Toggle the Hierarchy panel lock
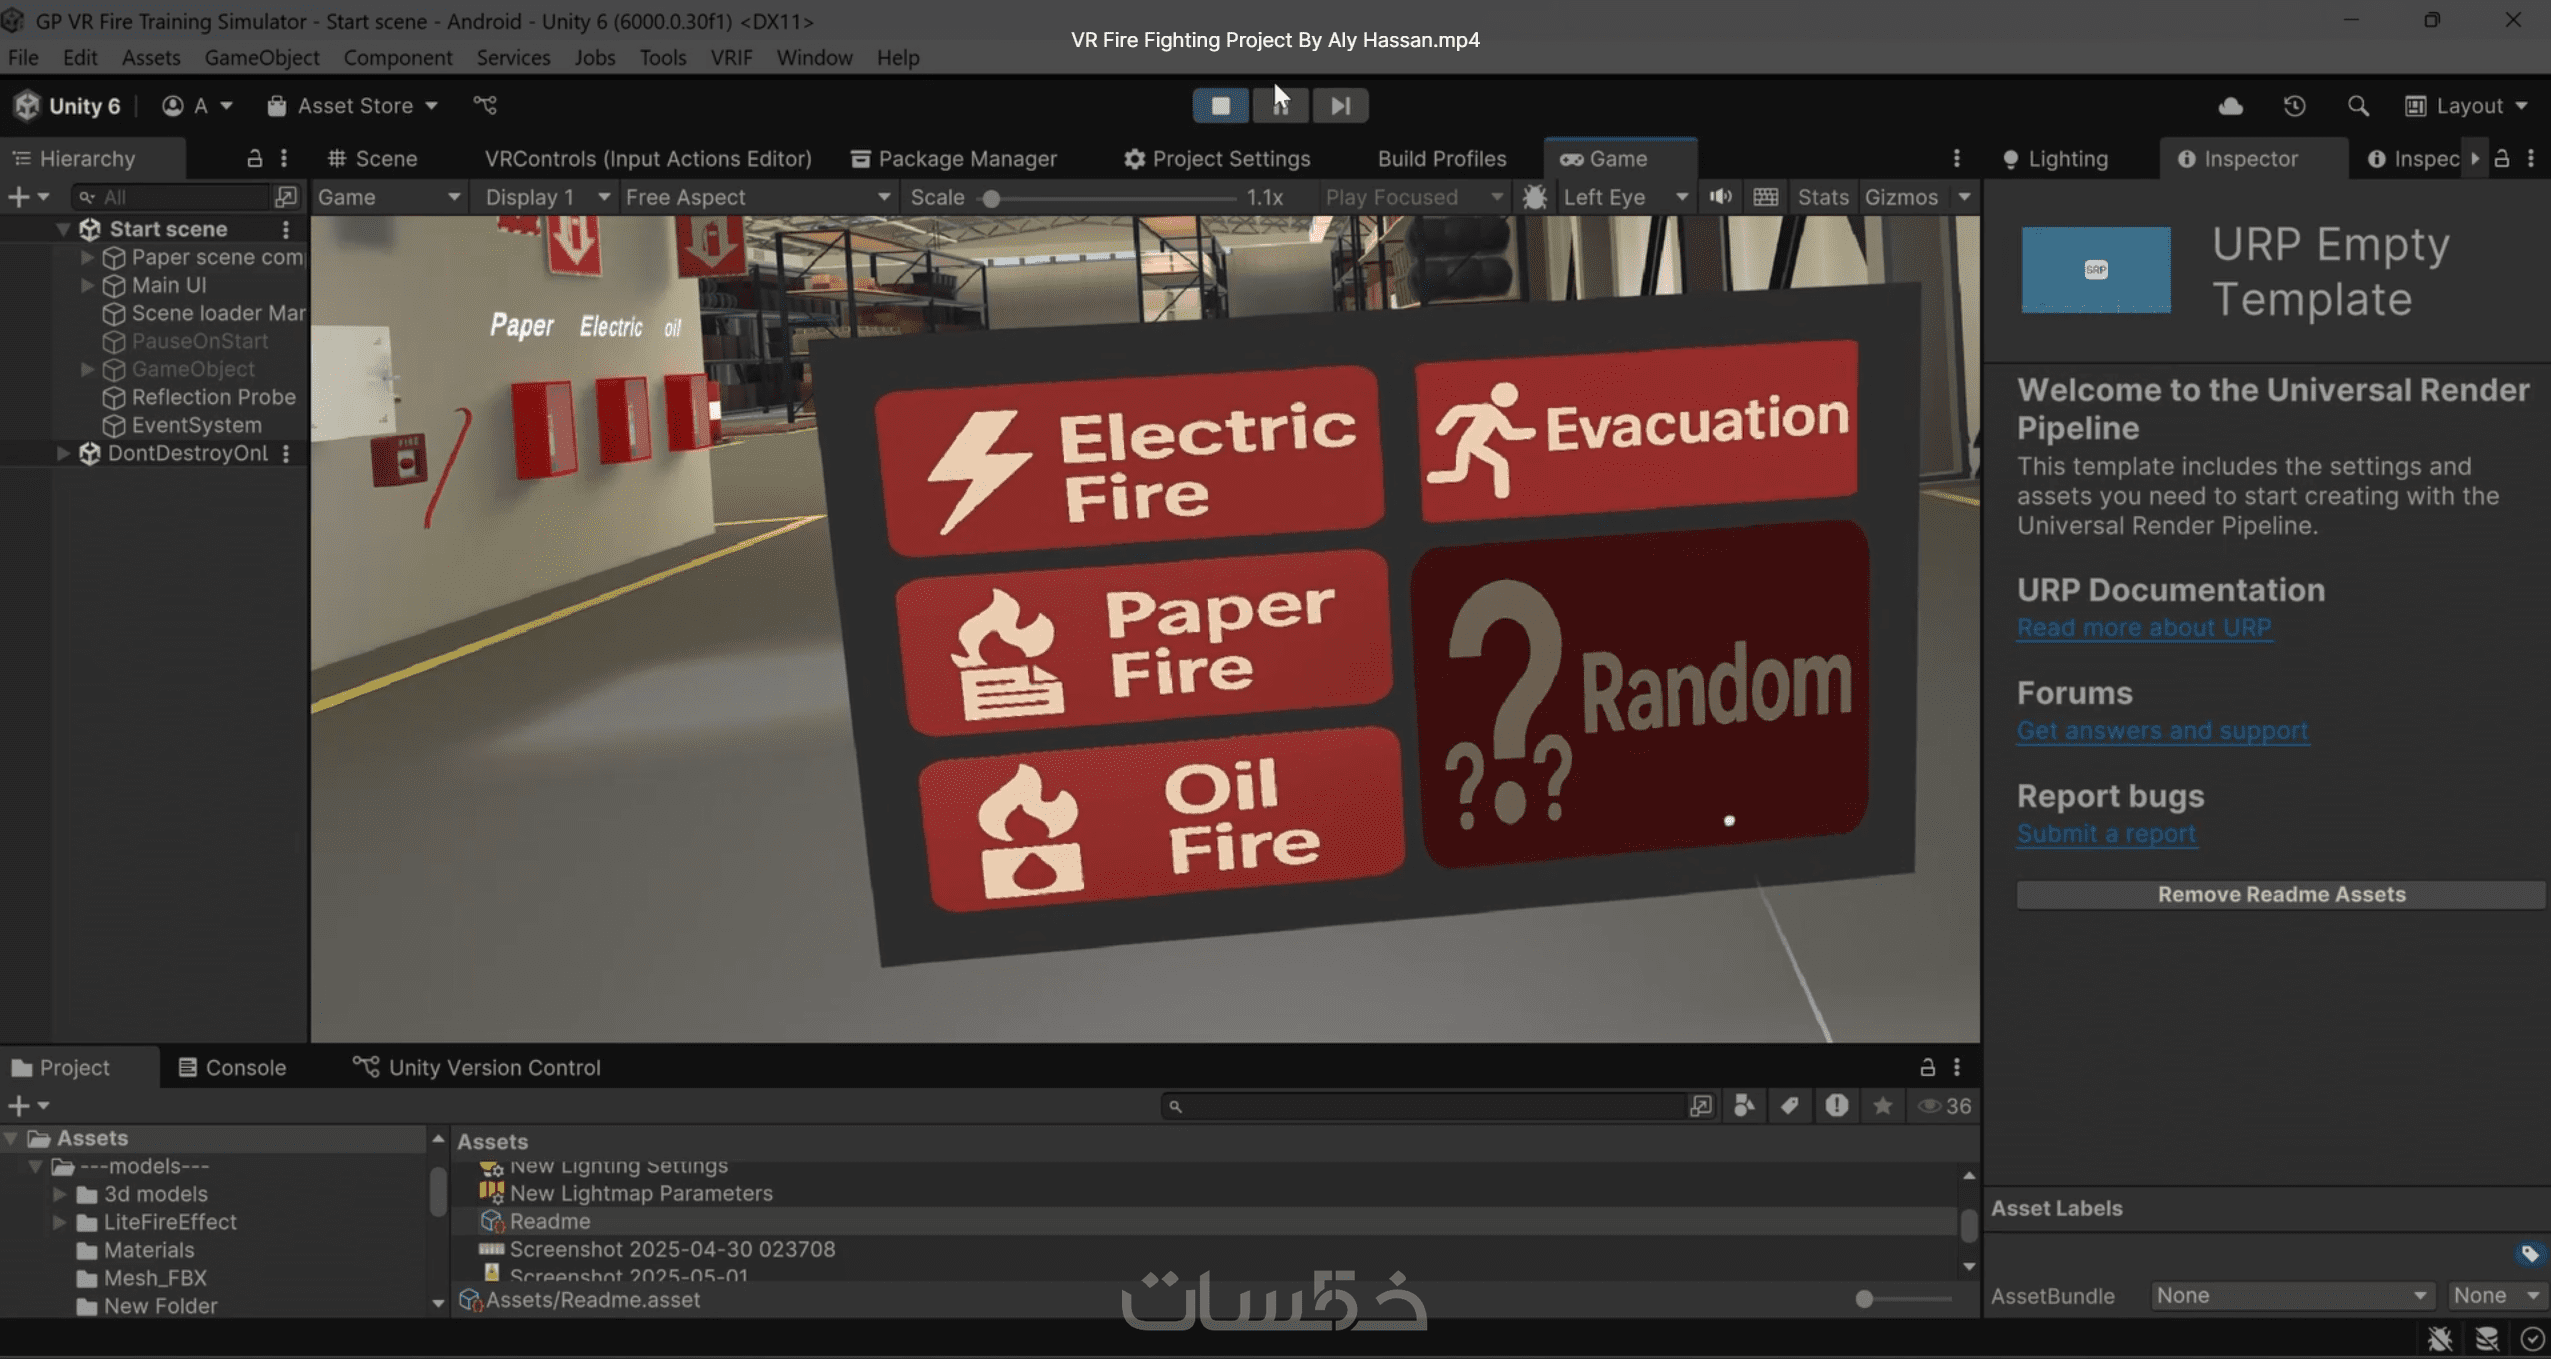The image size is (2551, 1359). pyautogui.click(x=254, y=158)
